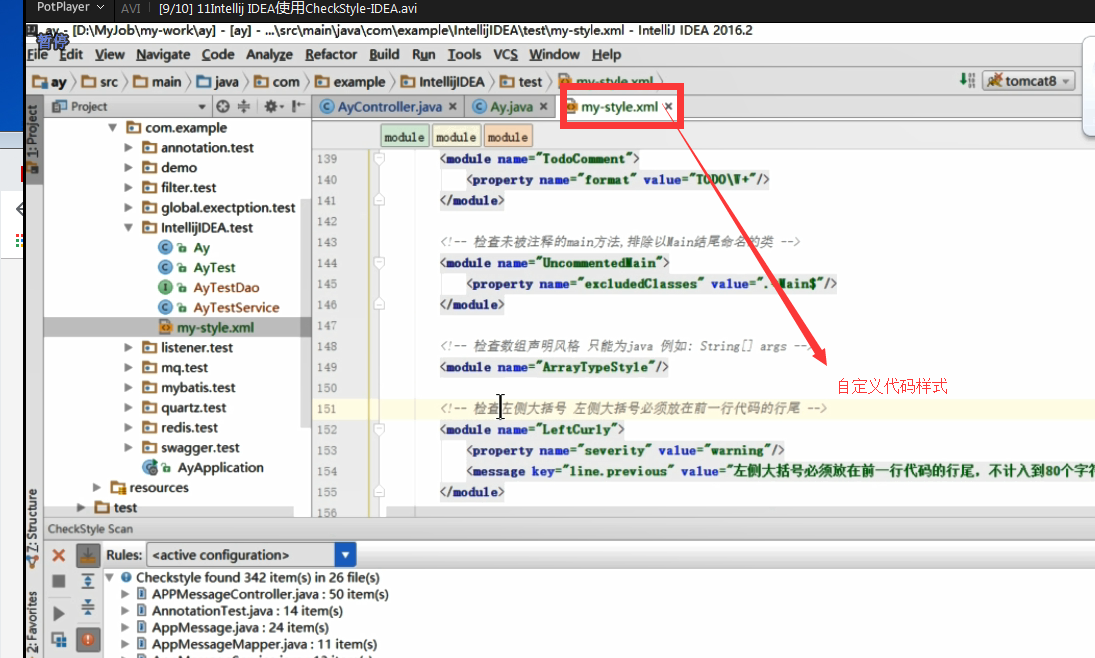Image resolution: width=1095 pixels, height=658 pixels.
Task: Select the orange module breadcrumb chip
Action: [508, 137]
